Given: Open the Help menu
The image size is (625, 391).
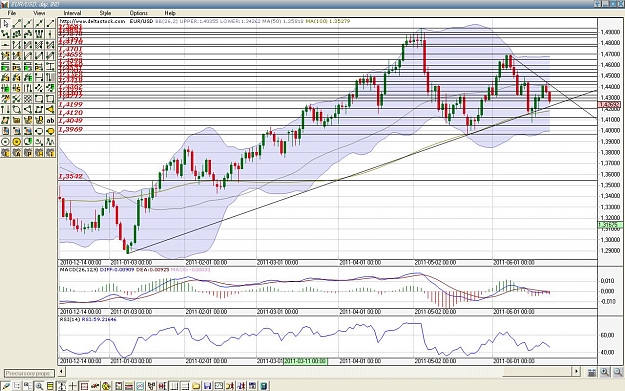Looking at the screenshot, I should pyautogui.click(x=170, y=13).
